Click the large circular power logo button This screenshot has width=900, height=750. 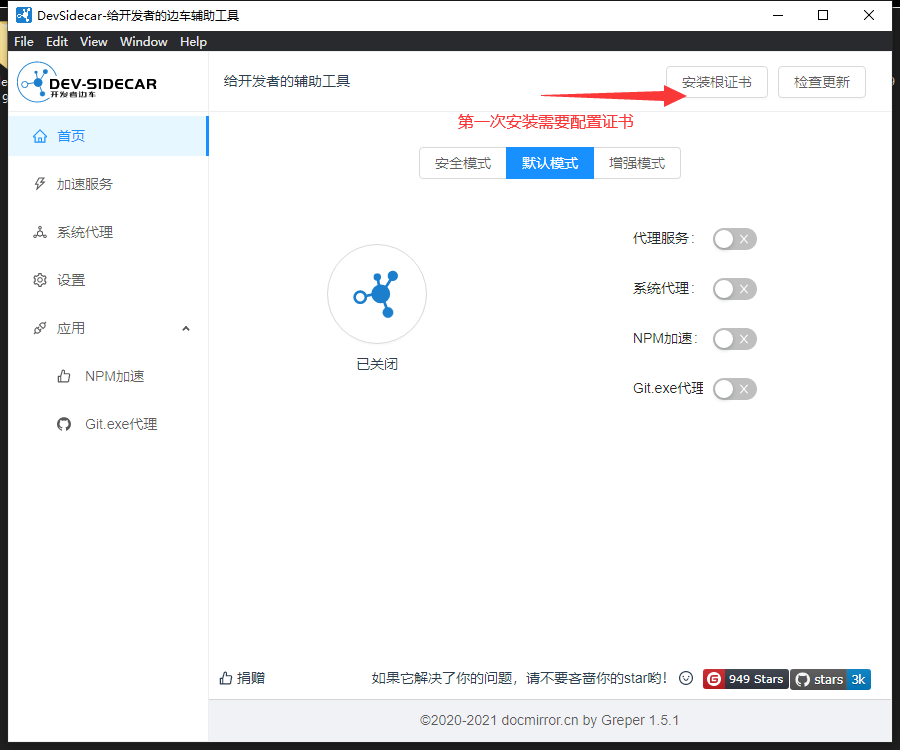pyautogui.click(x=377, y=294)
